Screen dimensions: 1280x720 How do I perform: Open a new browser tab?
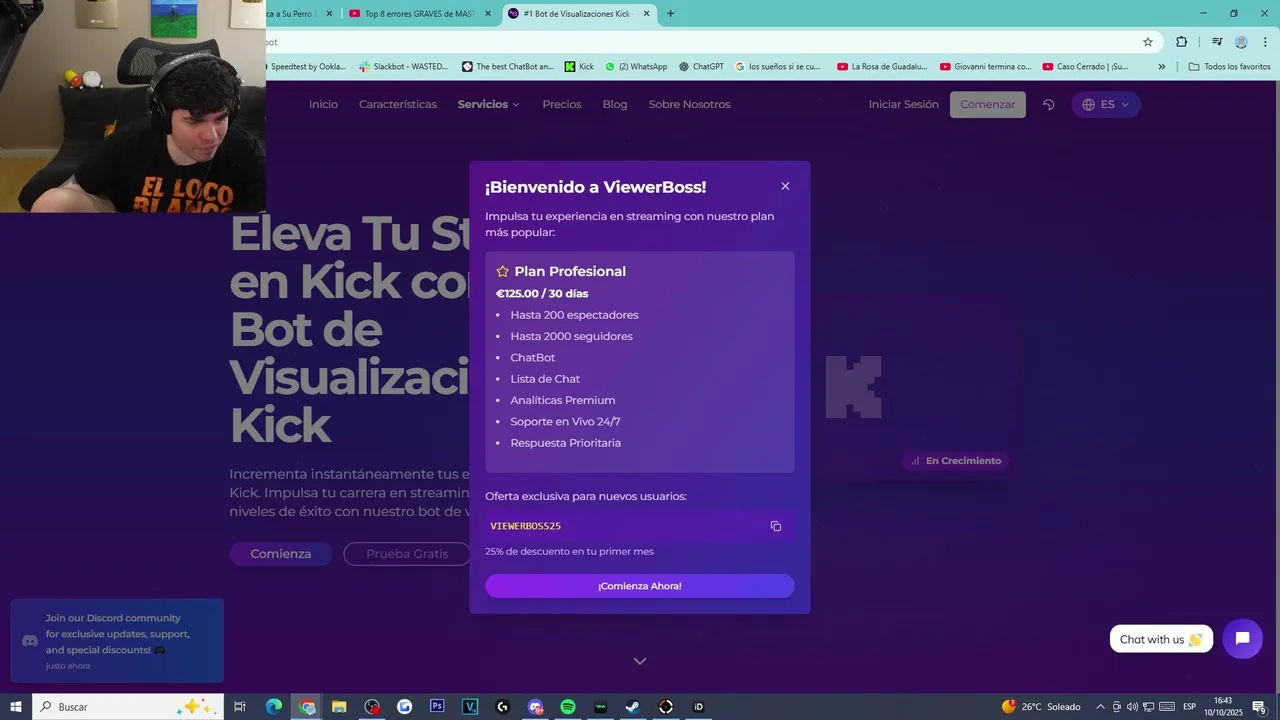670,14
